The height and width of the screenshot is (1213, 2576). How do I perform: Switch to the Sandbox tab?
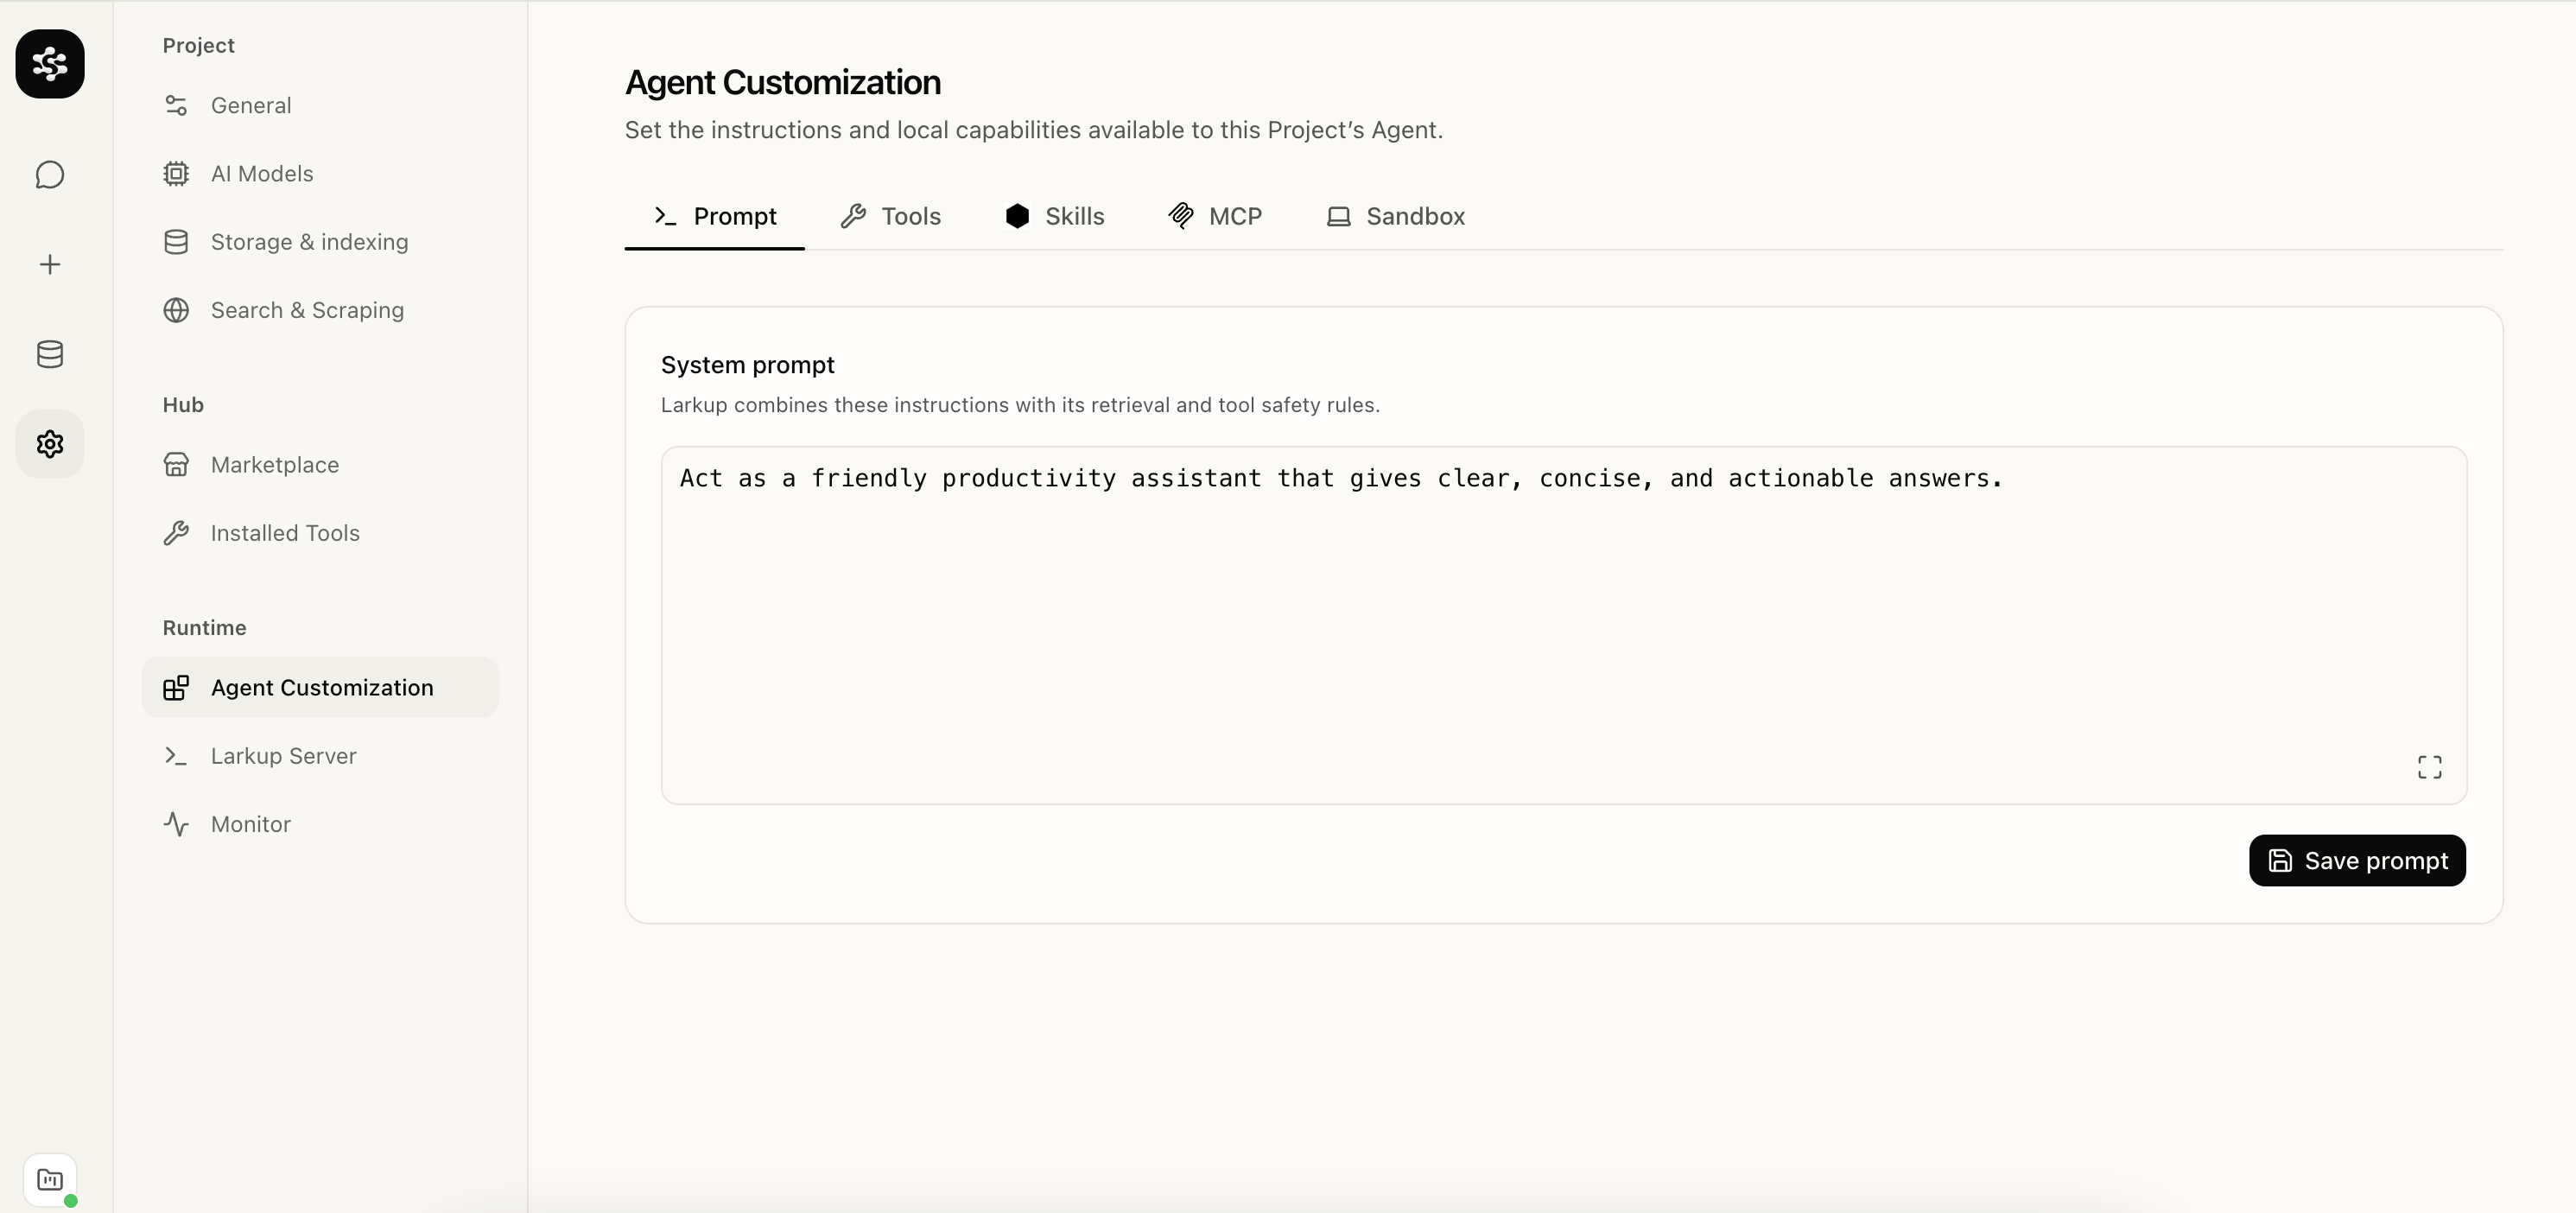[x=1396, y=216]
